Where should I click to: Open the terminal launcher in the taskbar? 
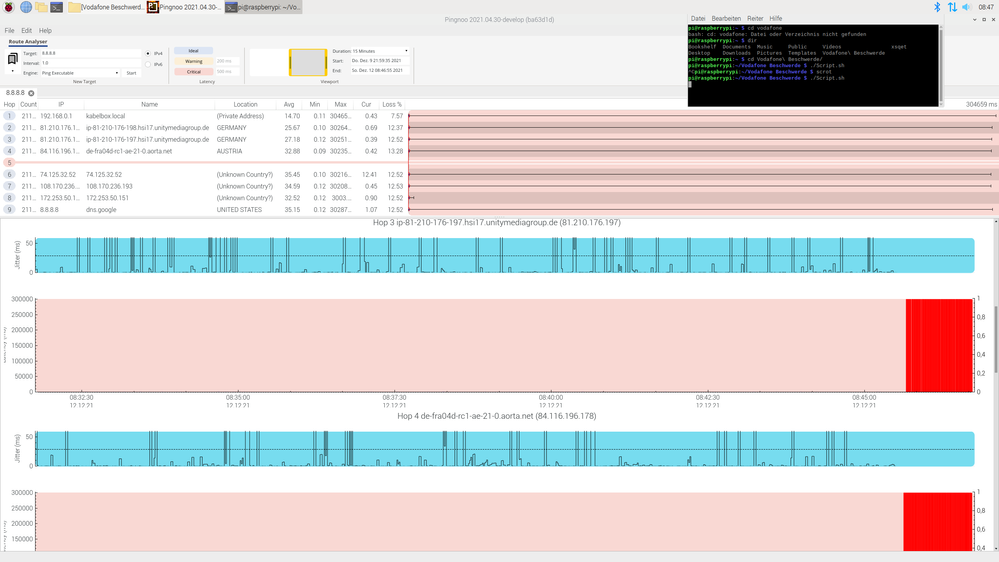[58, 7]
